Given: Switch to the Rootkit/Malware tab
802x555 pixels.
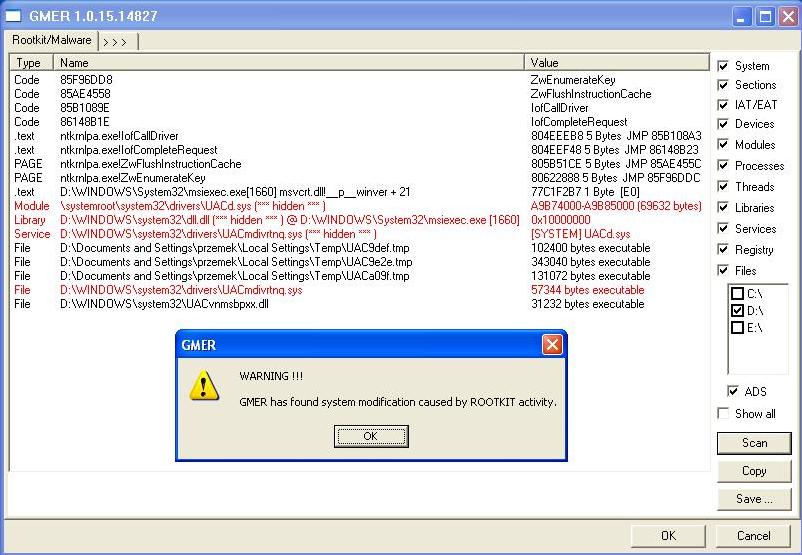Looking at the screenshot, I should click(52, 40).
